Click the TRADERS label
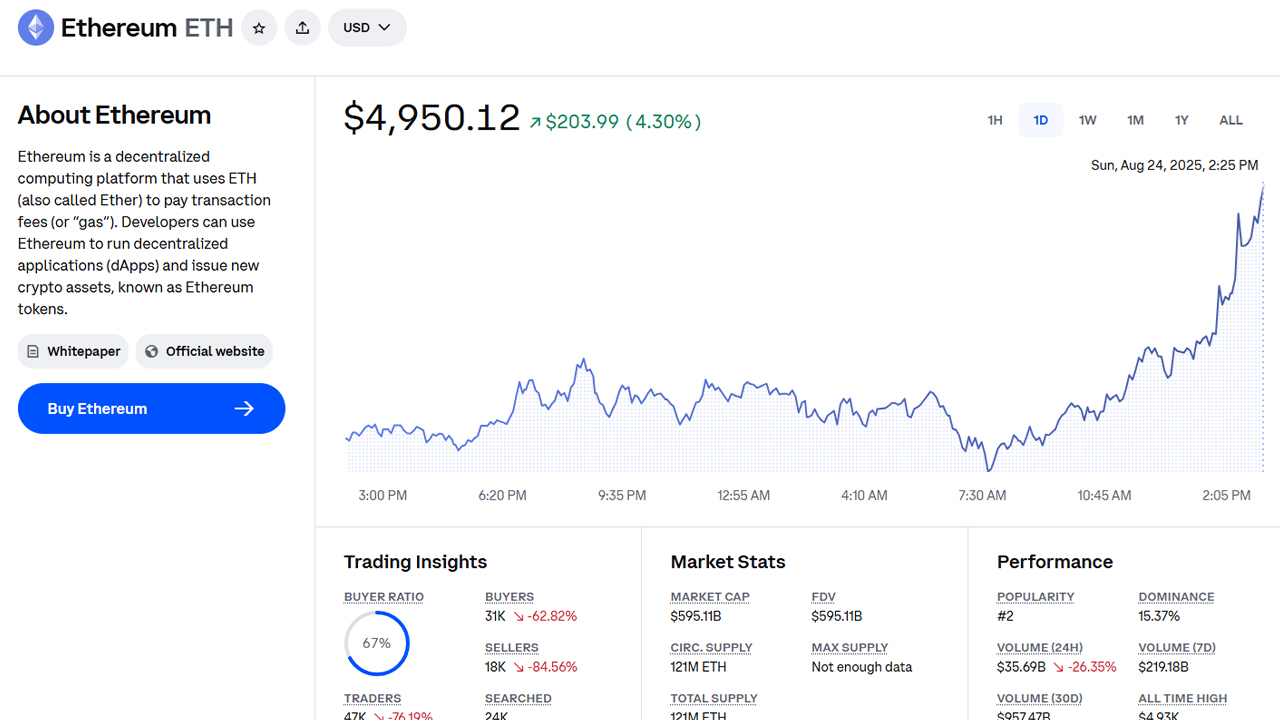Viewport: 1280px width, 720px height. click(x=373, y=699)
